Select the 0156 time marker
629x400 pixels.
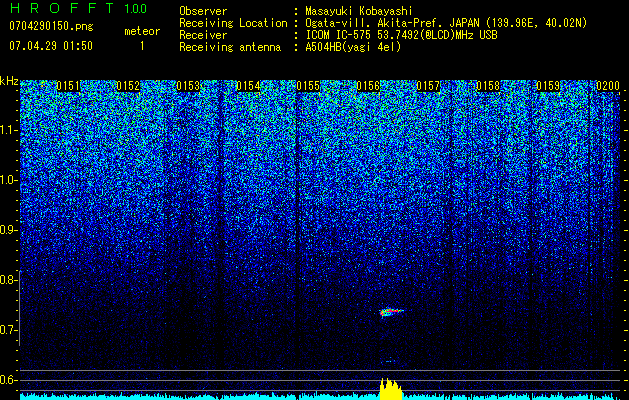pyautogui.click(x=368, y=86)
